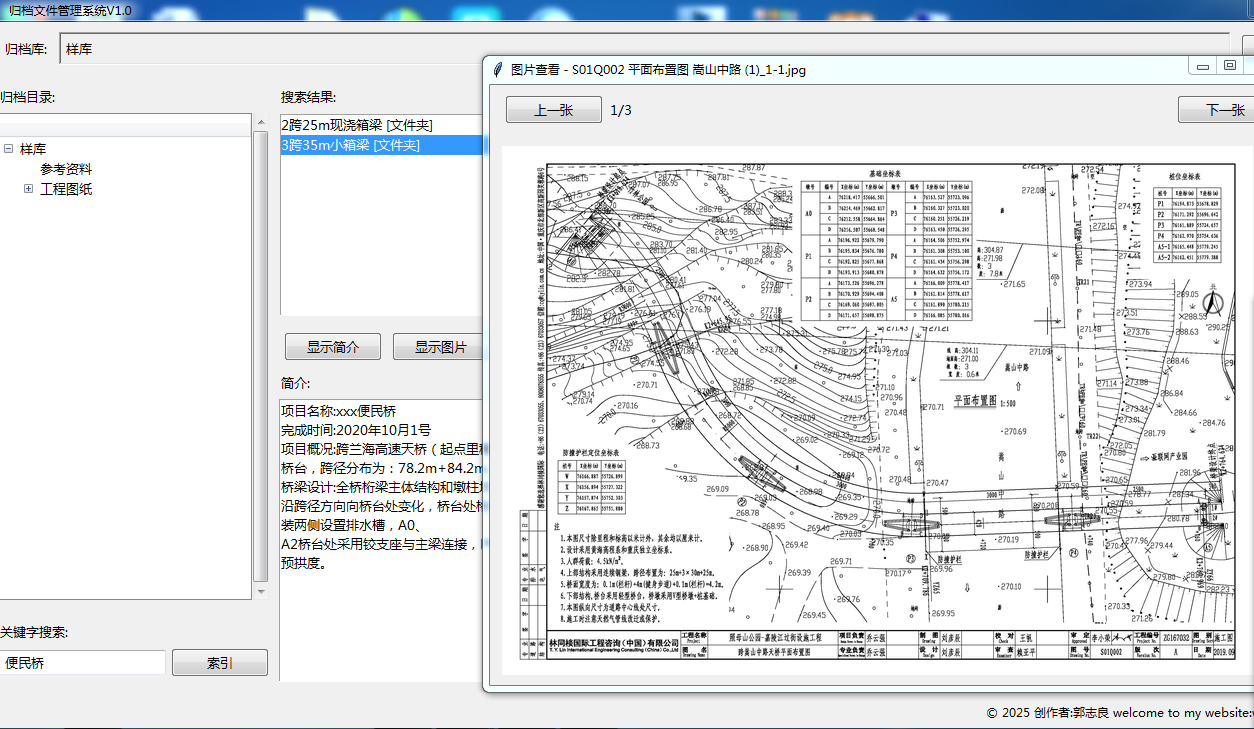Go to previous image with 上一张

[553, 110]
